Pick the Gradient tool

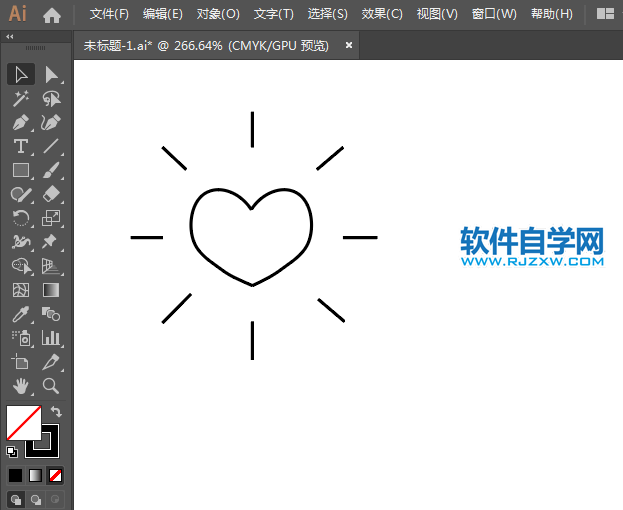[x=52, y=290]
